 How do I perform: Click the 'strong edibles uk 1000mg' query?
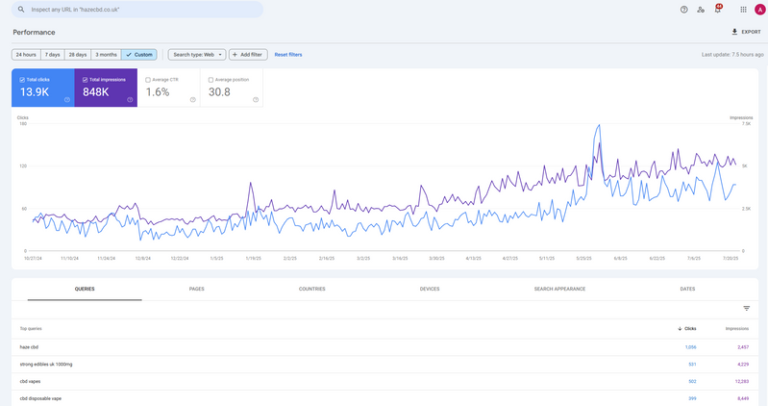click(x=46, y=364)
